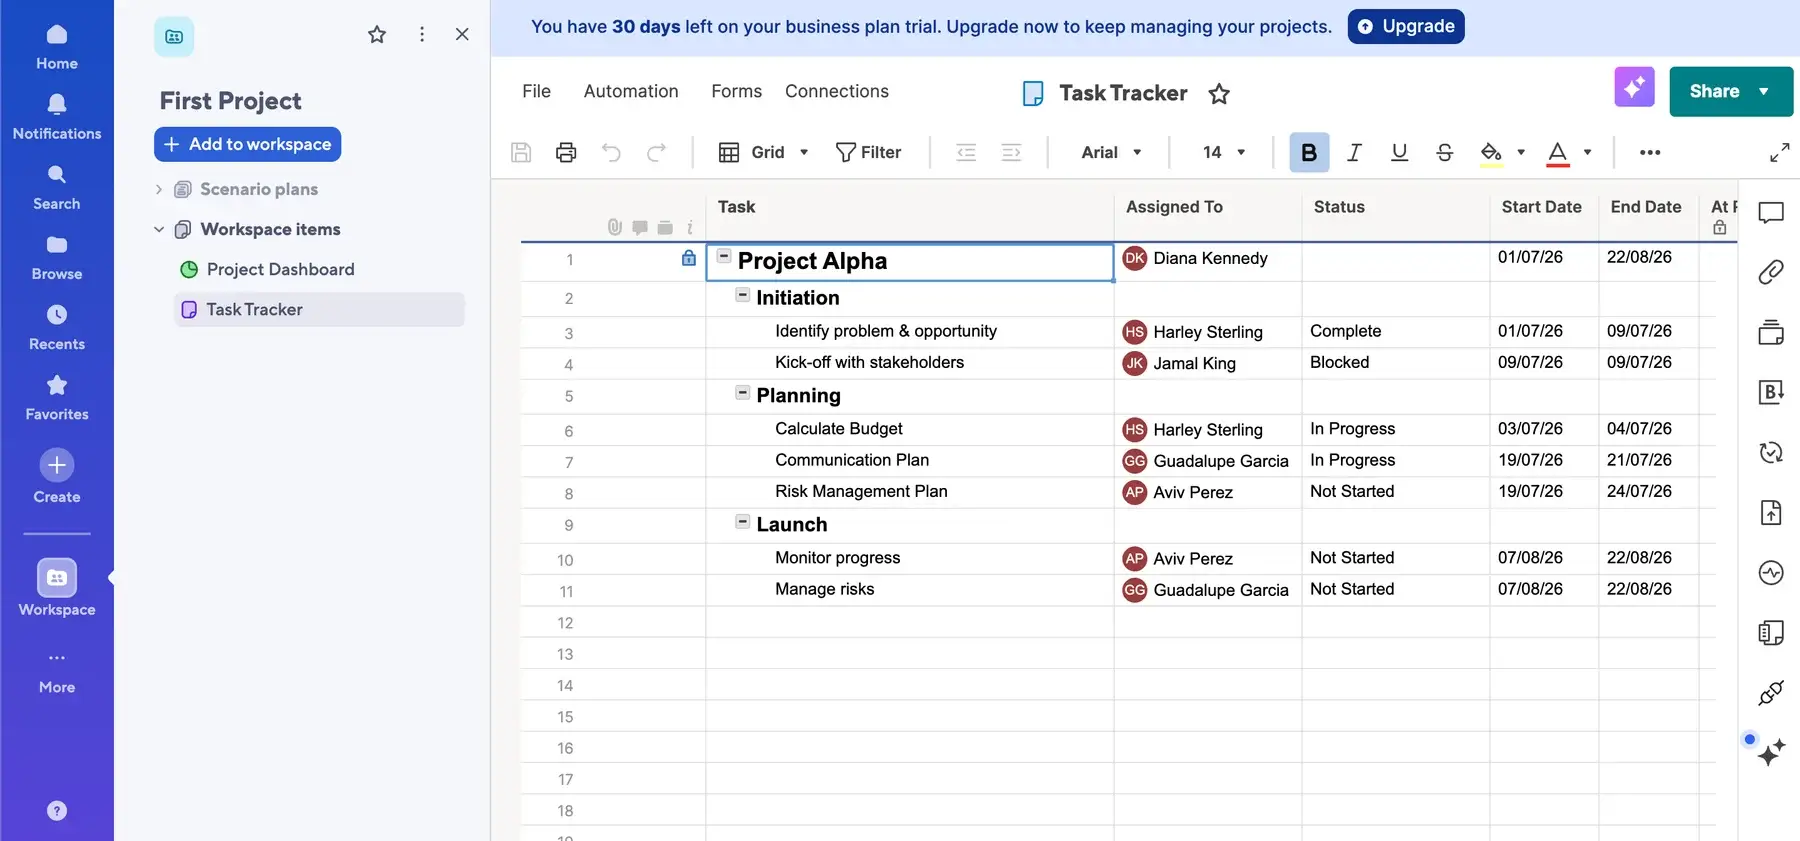This screenshot has height=841, width=1800.
Task: Open the Brandfolder B panel icon
Action: point(1771,392)
